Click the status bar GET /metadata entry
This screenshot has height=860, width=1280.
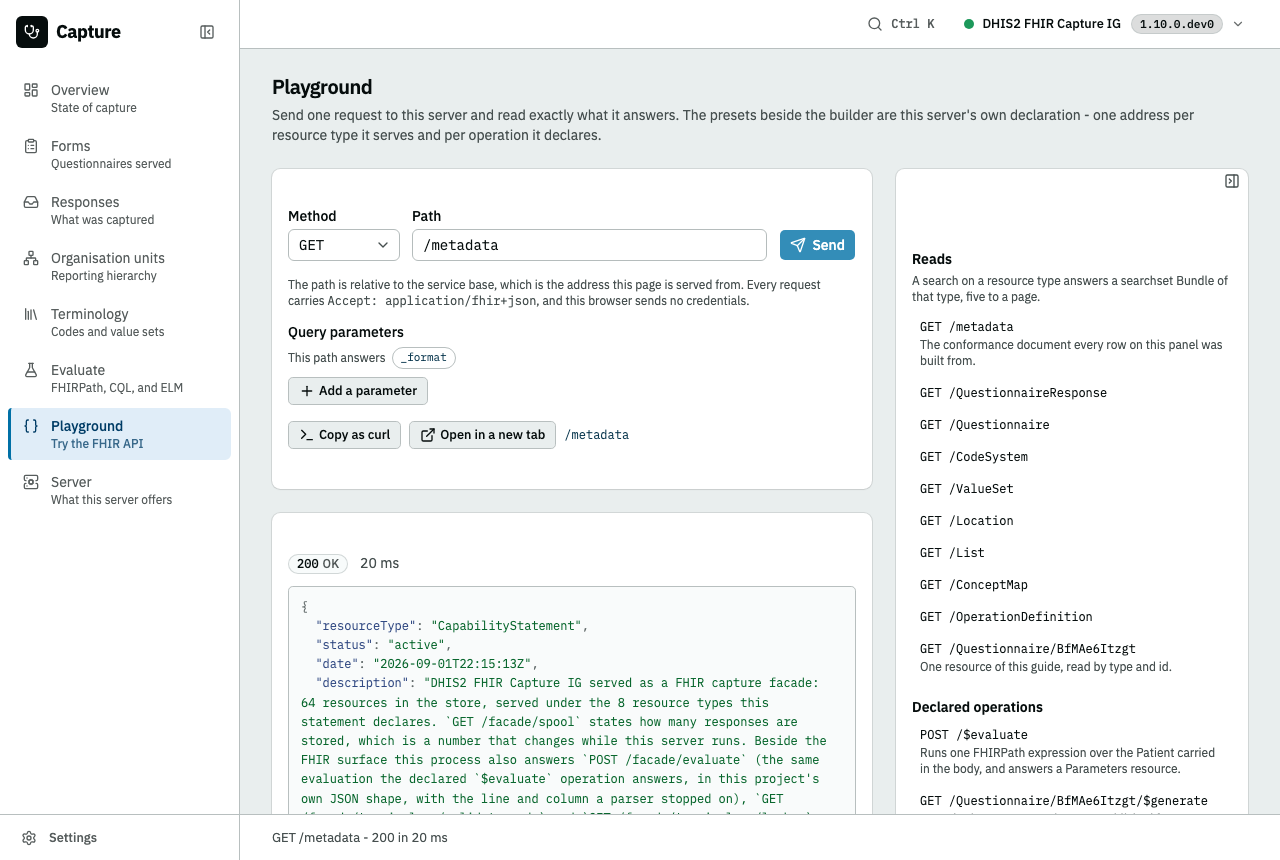click(360, 838)
